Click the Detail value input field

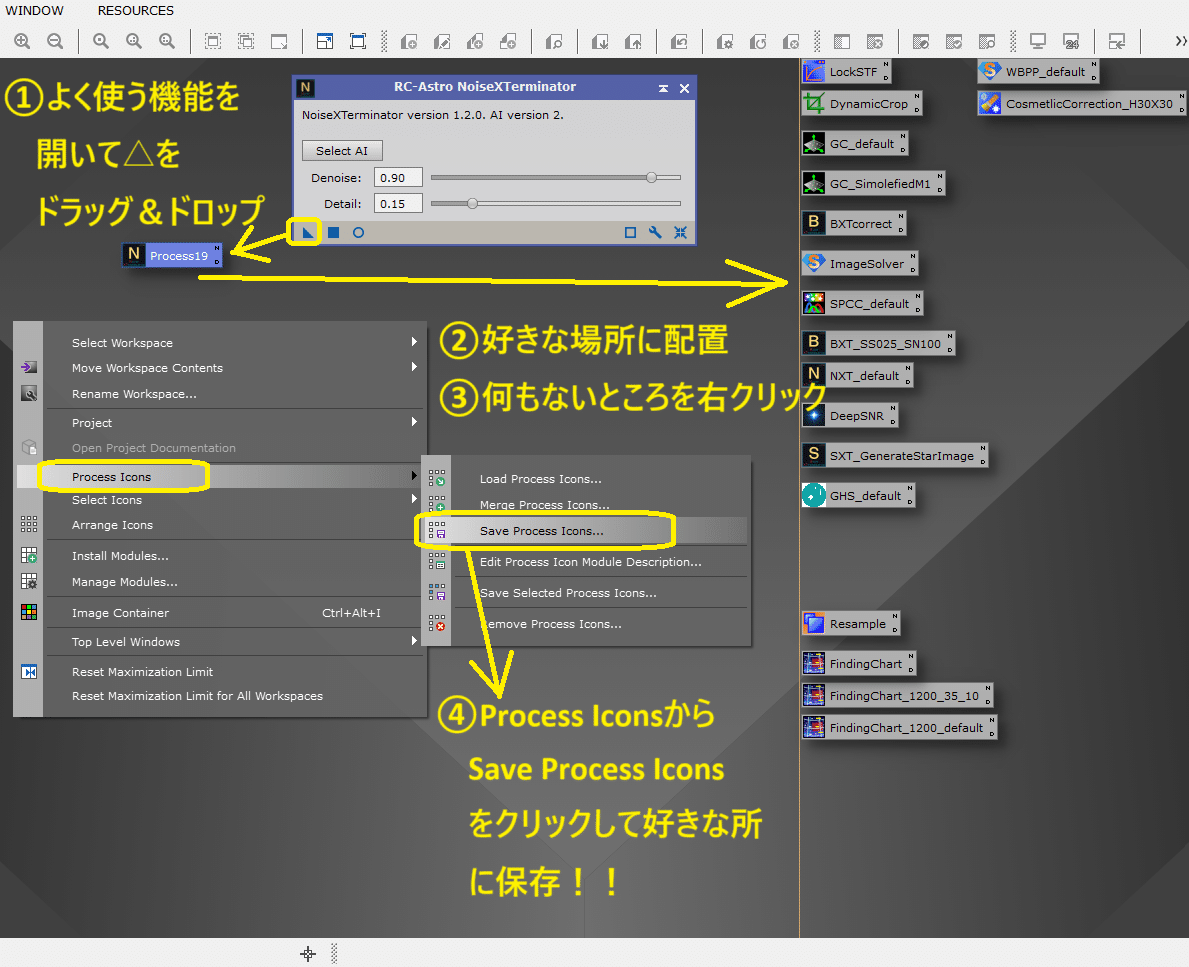point(397,202)
